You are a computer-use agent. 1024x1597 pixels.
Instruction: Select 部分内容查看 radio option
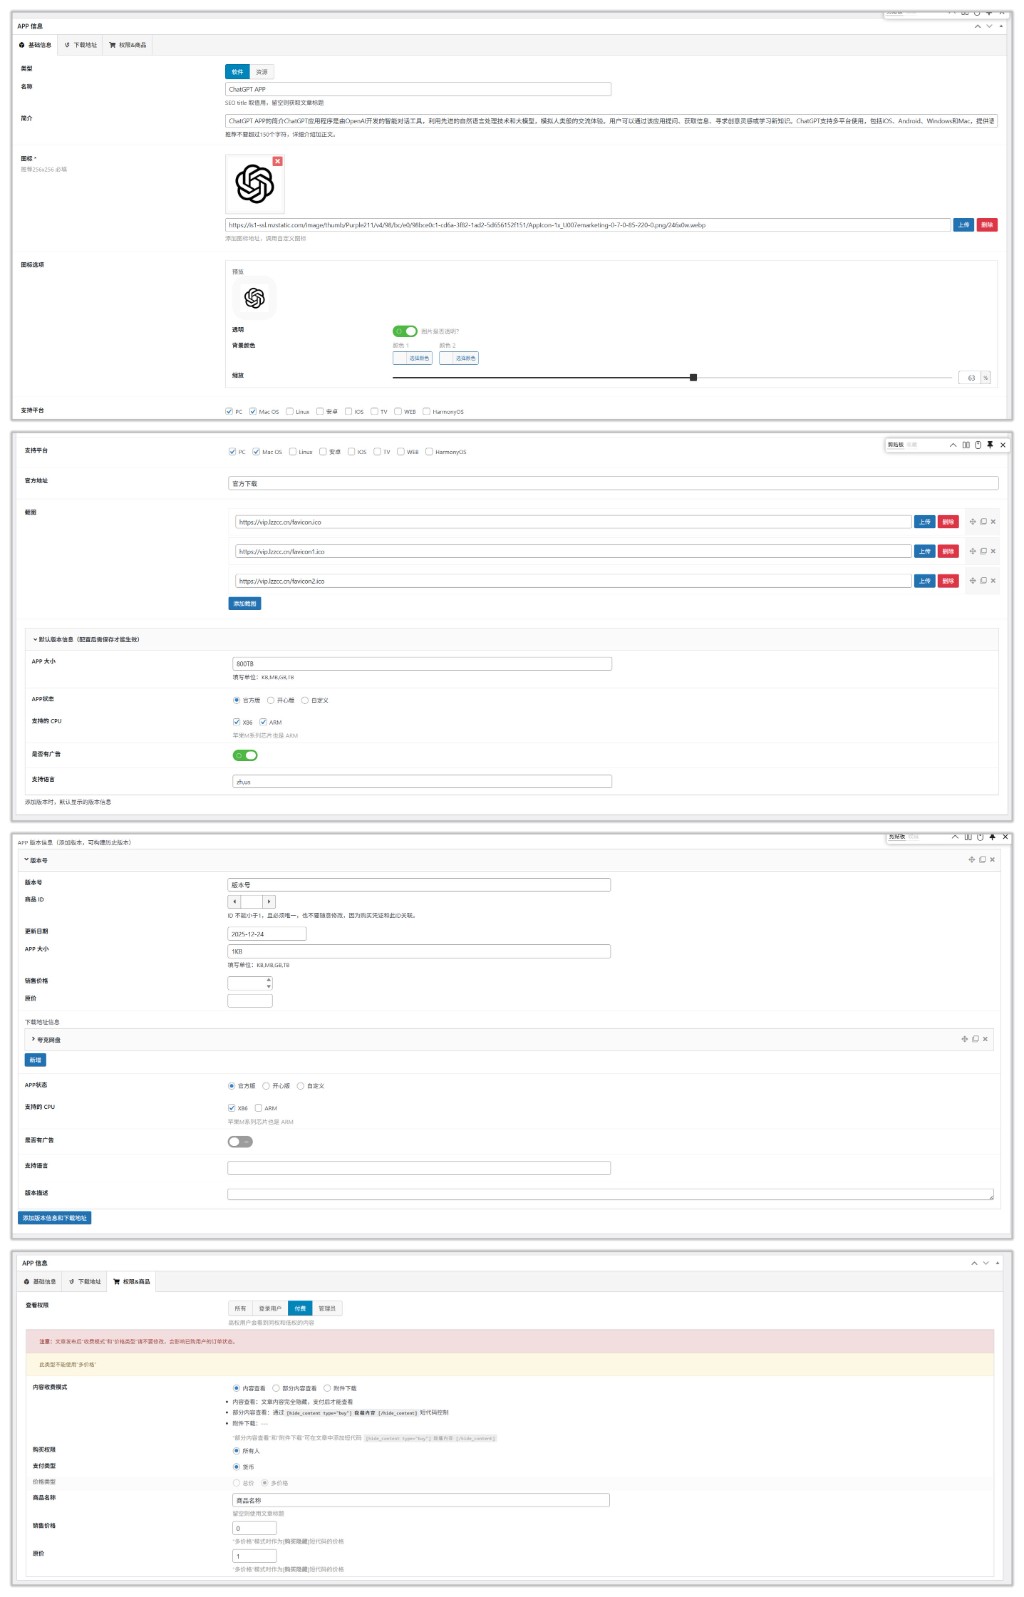[276, 1388]
